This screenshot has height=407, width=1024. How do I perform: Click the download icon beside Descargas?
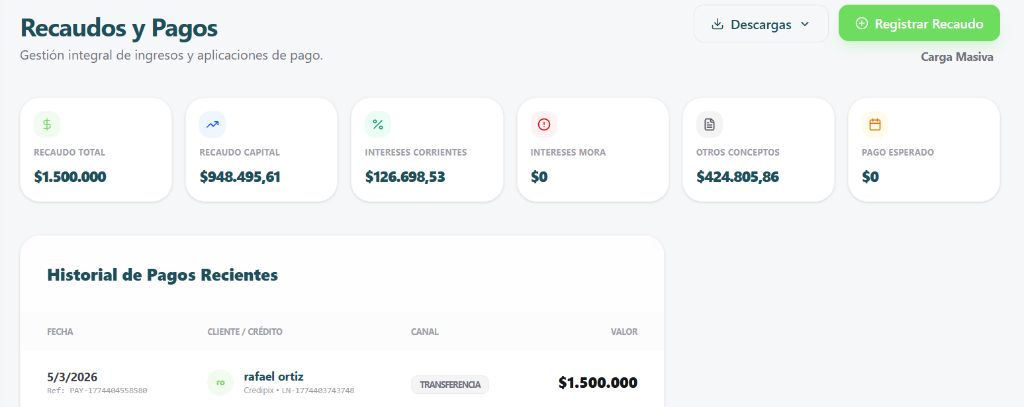click(x=717, y=24)
